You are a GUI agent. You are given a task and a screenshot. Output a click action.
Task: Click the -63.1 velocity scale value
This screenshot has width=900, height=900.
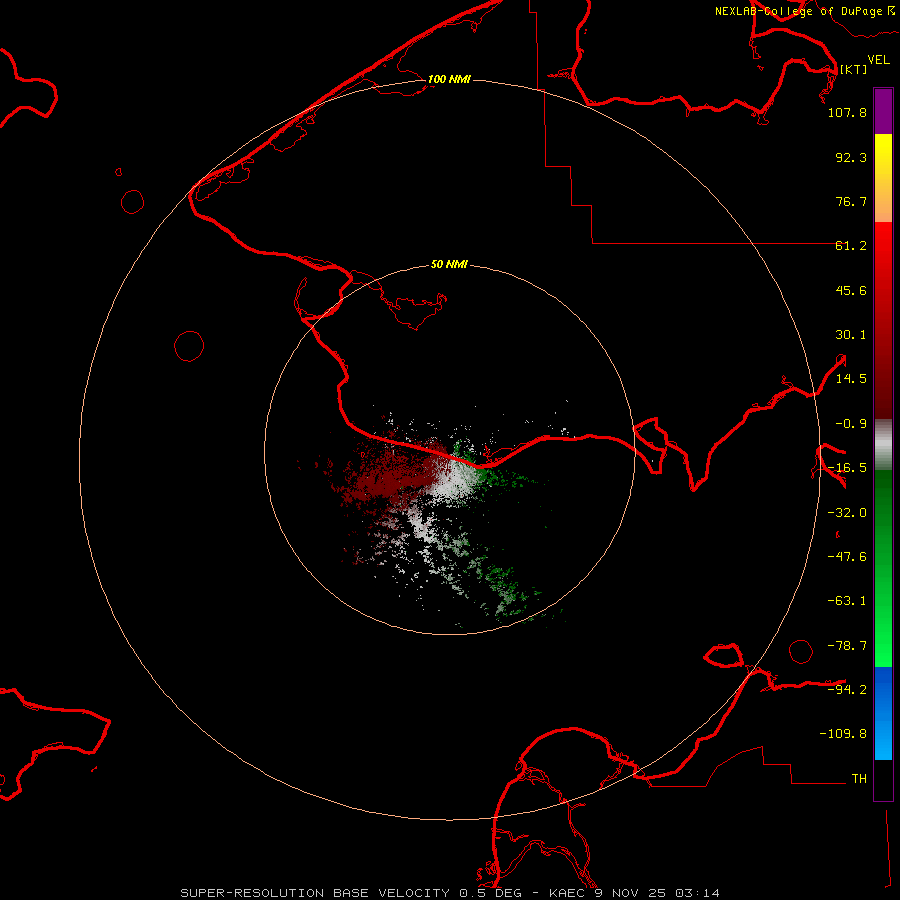(x=847, y=601)
